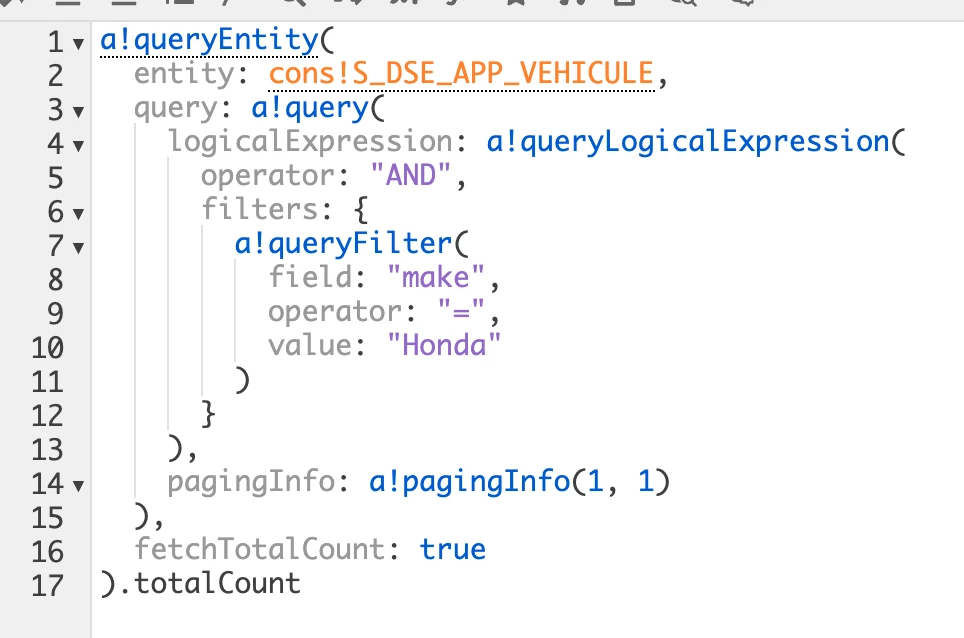Click the closing brace on line 12
Viewport: 964px width, 638px height.
point(208,414)
